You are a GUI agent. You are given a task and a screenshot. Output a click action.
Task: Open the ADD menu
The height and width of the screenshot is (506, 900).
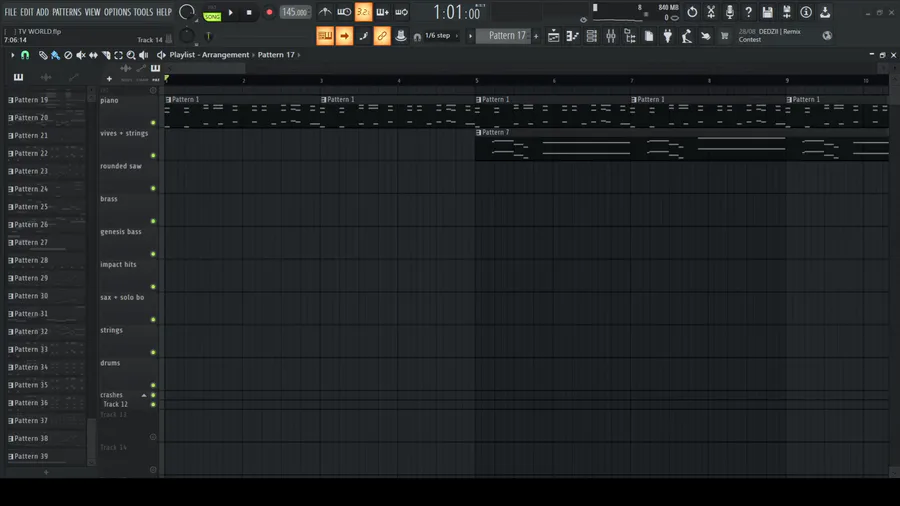point(42,12)
